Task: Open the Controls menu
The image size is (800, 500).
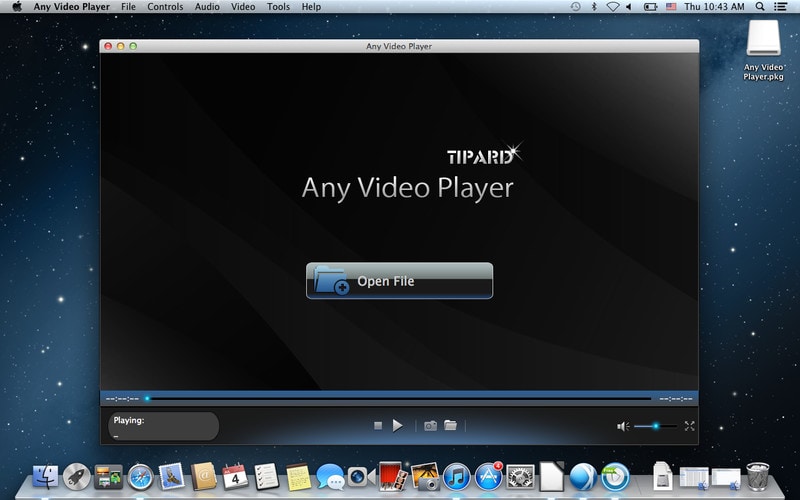Action: pyautogui.click(x=165, y=7)
